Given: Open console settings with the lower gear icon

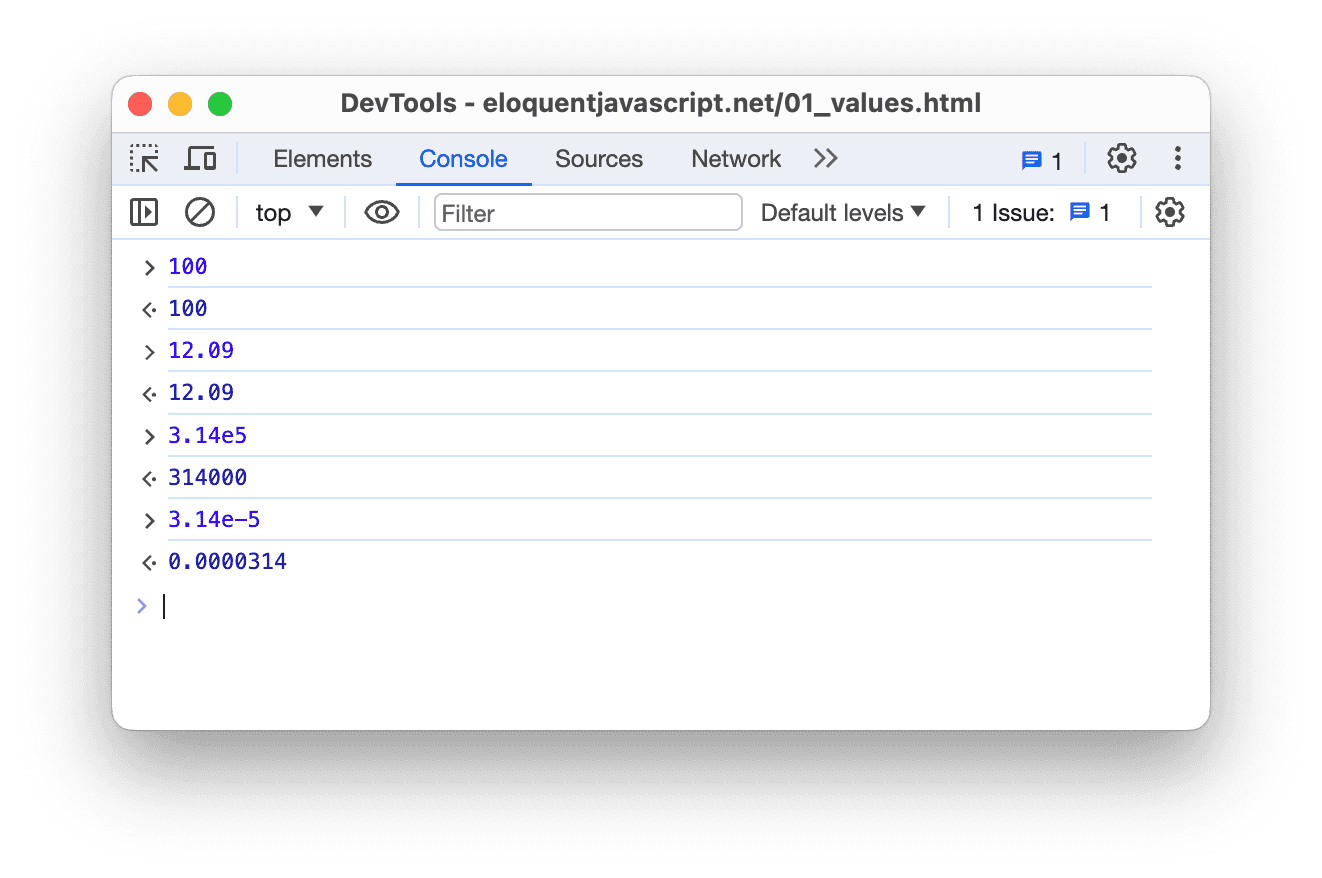Looking at the screenshot, I should click(x=1169, y=212).
